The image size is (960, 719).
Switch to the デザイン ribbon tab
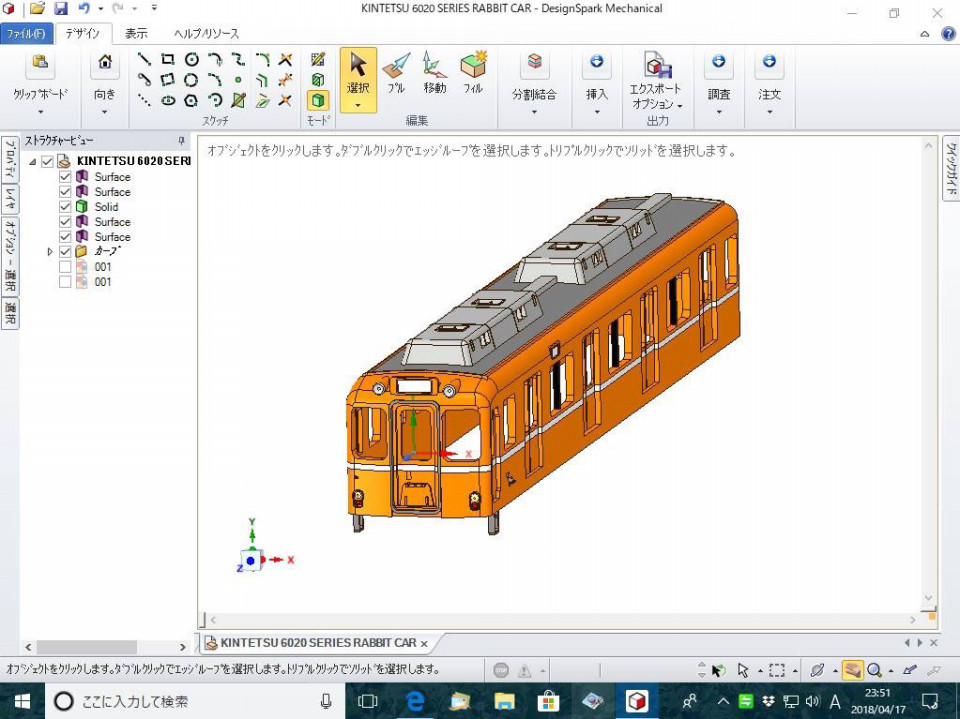(83, 34)
